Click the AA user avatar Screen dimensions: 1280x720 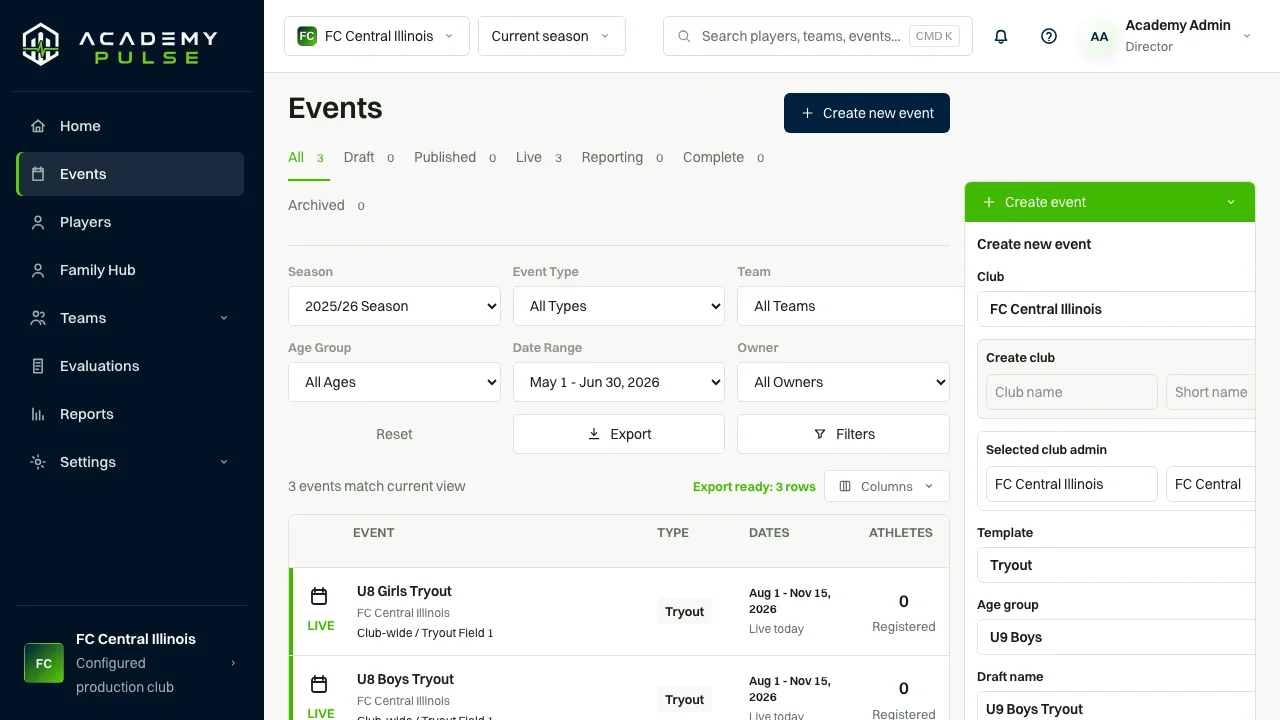click(x=1099, y=36)
